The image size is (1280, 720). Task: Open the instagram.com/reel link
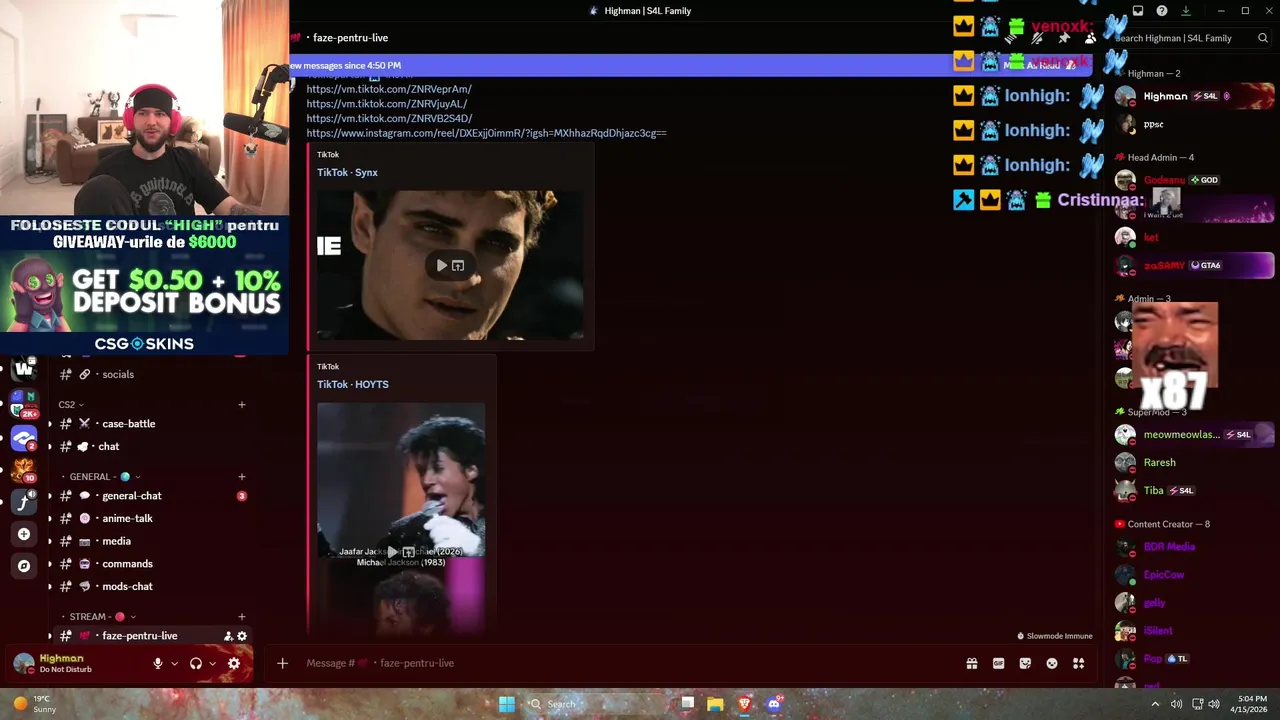[486, 133]
